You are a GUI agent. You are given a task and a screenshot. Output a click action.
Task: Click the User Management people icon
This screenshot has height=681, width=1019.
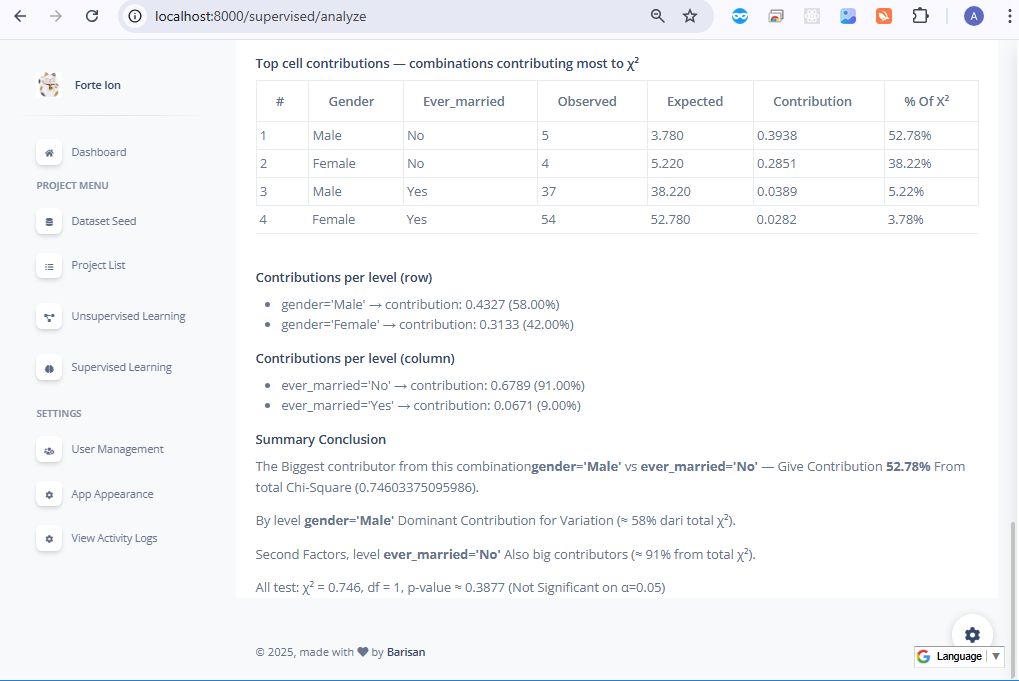pos(49,450)
